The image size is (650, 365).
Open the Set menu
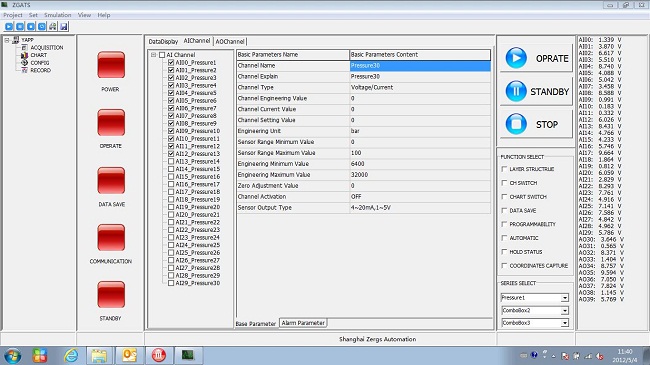click(33, 15)
